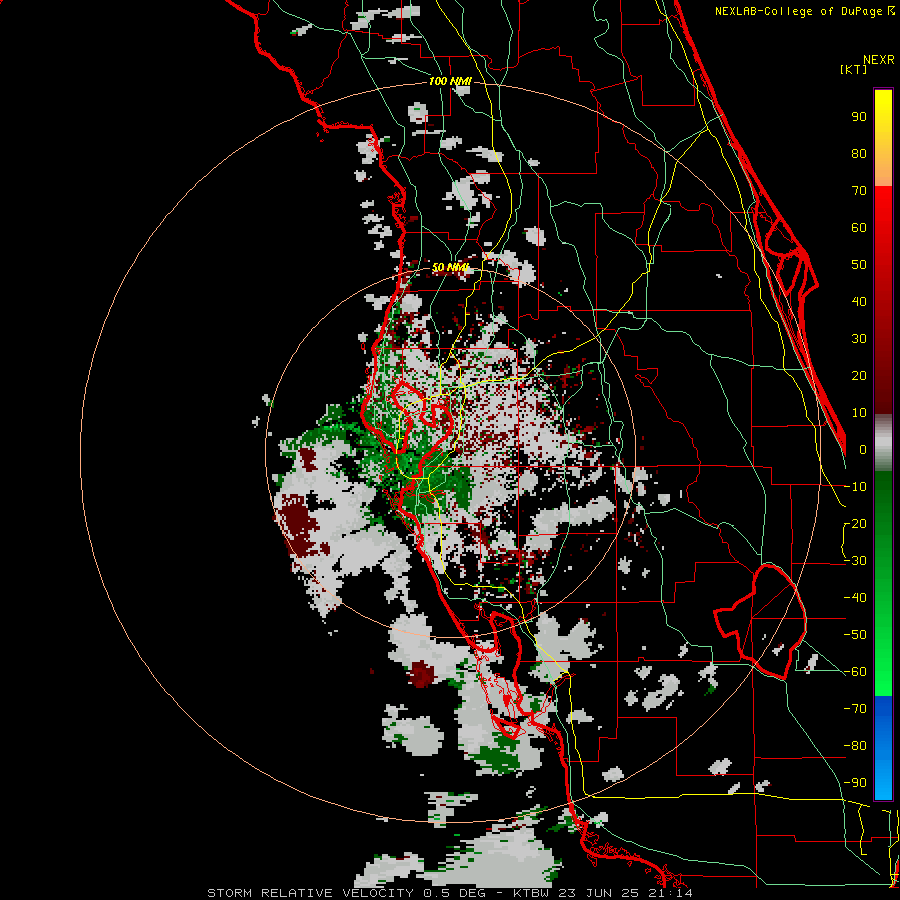
Task: Click the positive 50 scale label
Action: (859, 265)
